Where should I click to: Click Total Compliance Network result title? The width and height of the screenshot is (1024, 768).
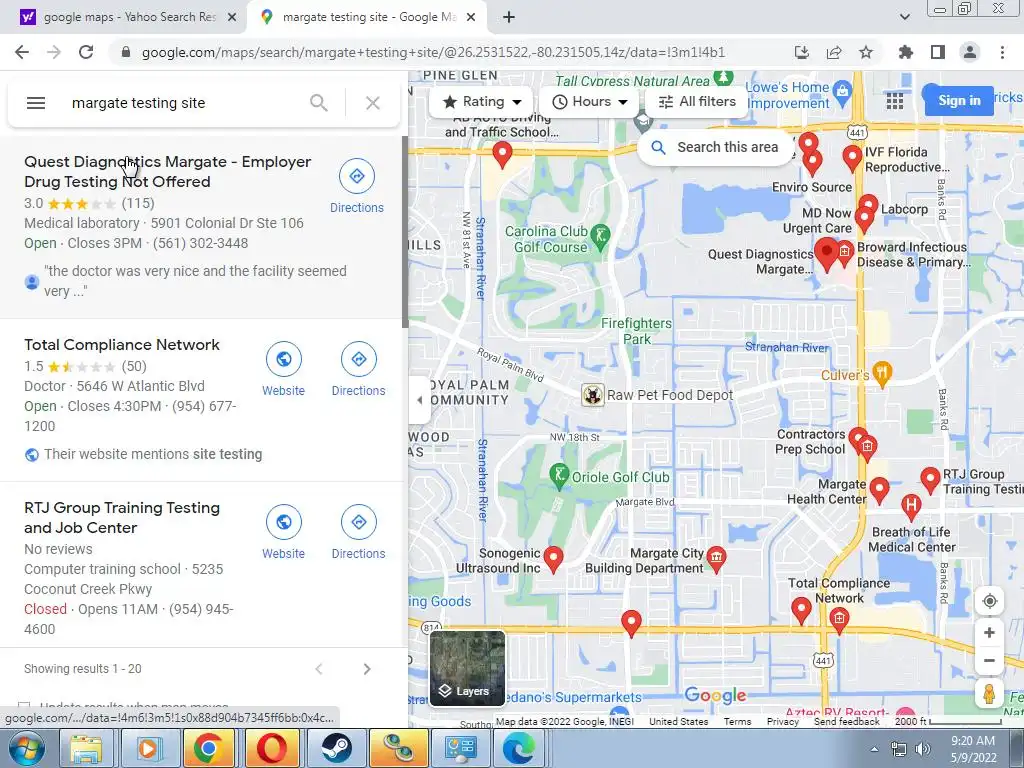click(121, 345)
